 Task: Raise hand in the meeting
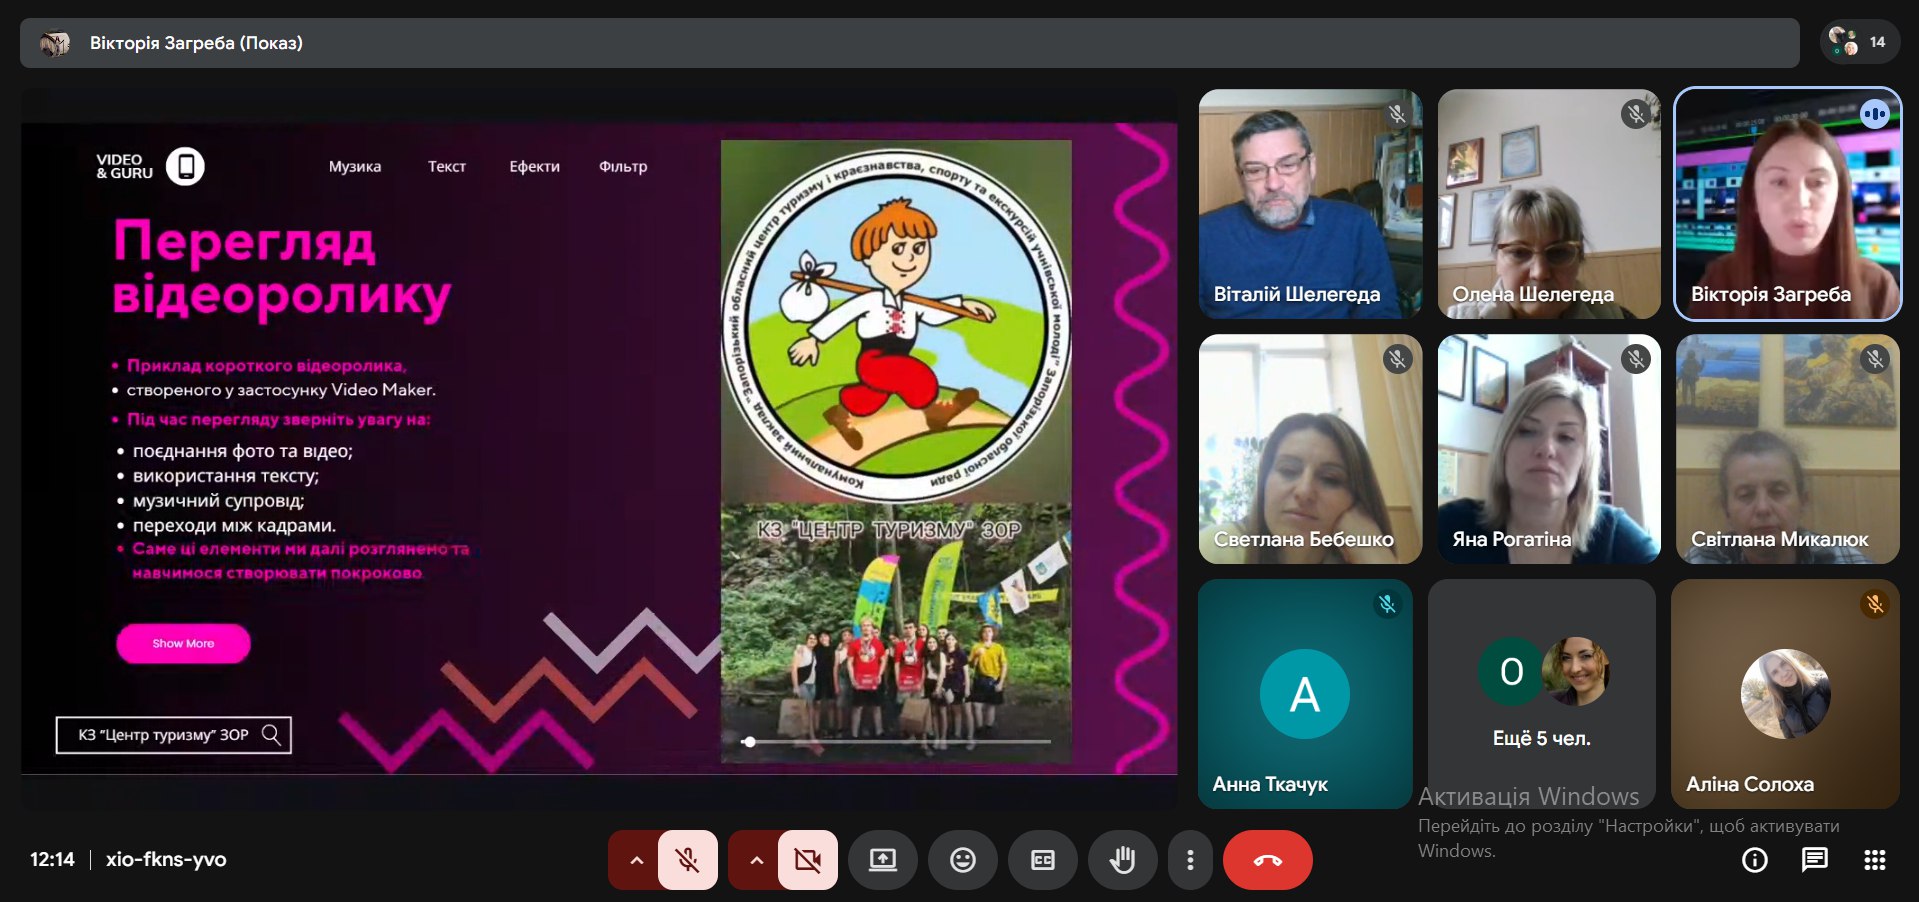coord(1122,860)
